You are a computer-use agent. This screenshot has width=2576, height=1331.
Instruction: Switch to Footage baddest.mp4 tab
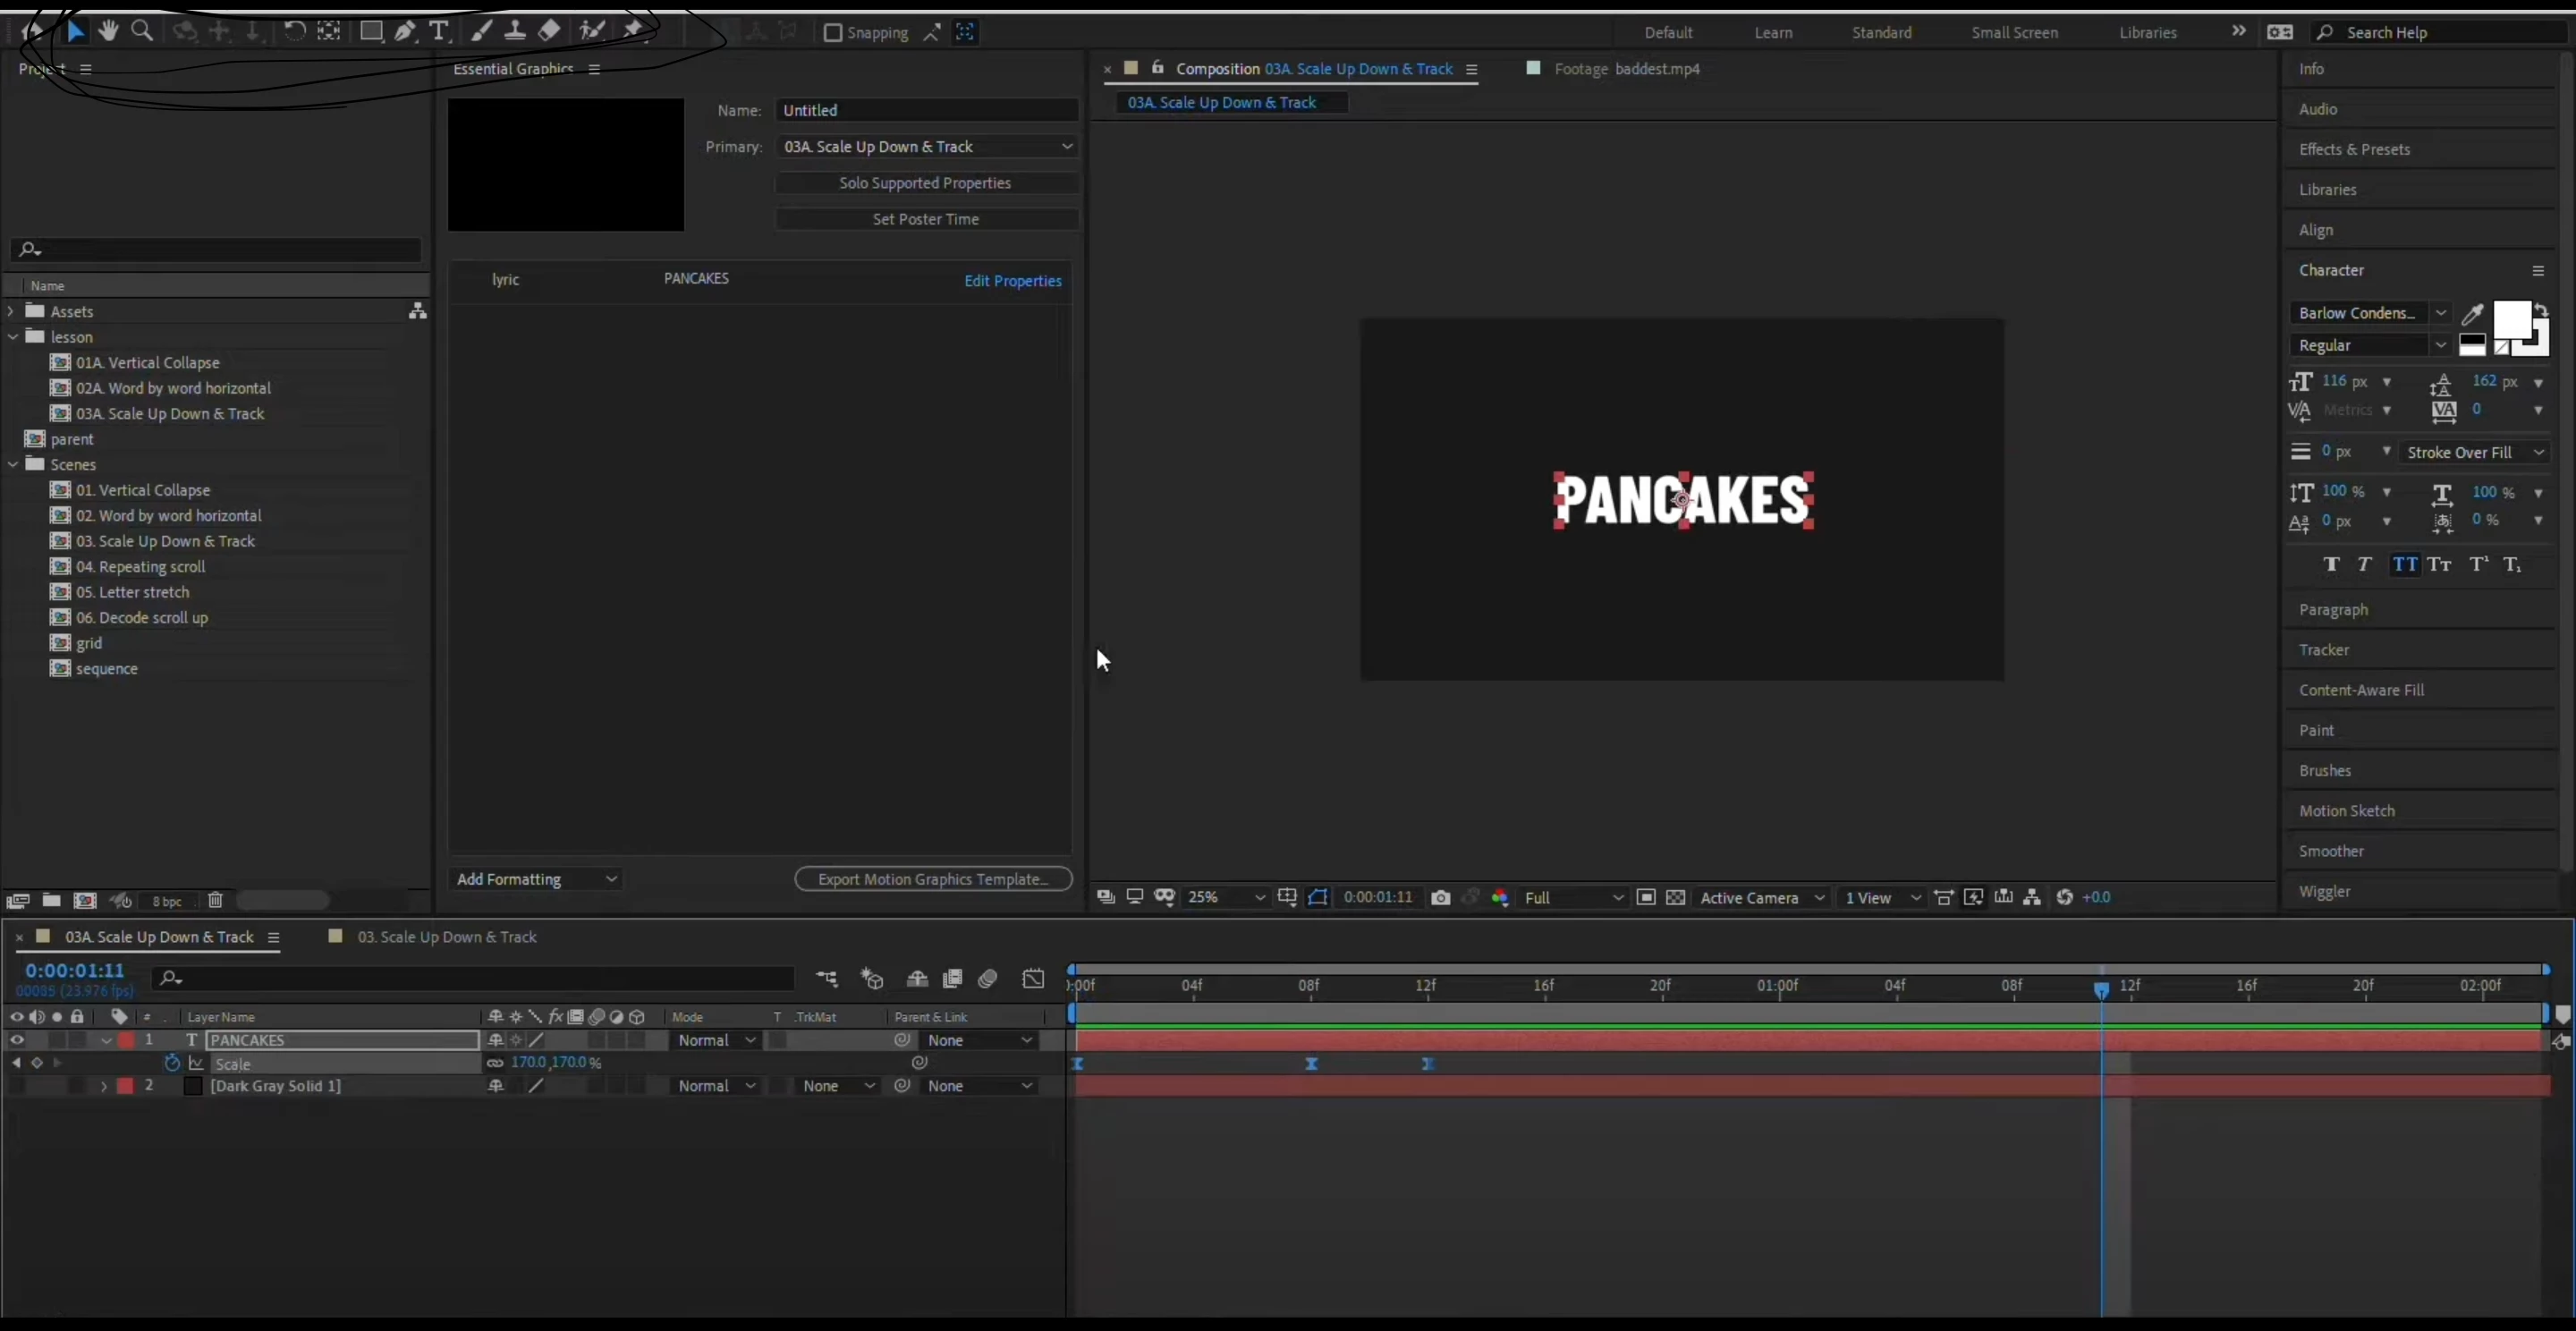click(1625, 69)
